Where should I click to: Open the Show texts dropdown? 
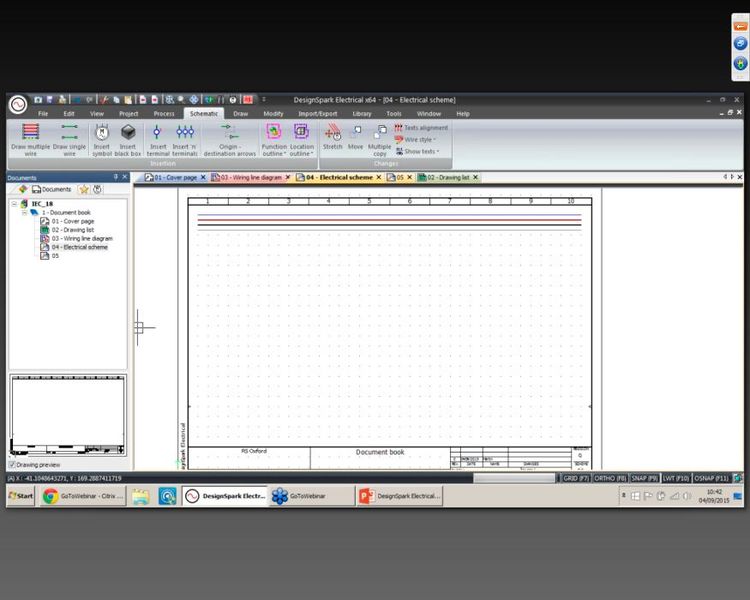pos(418,151)
